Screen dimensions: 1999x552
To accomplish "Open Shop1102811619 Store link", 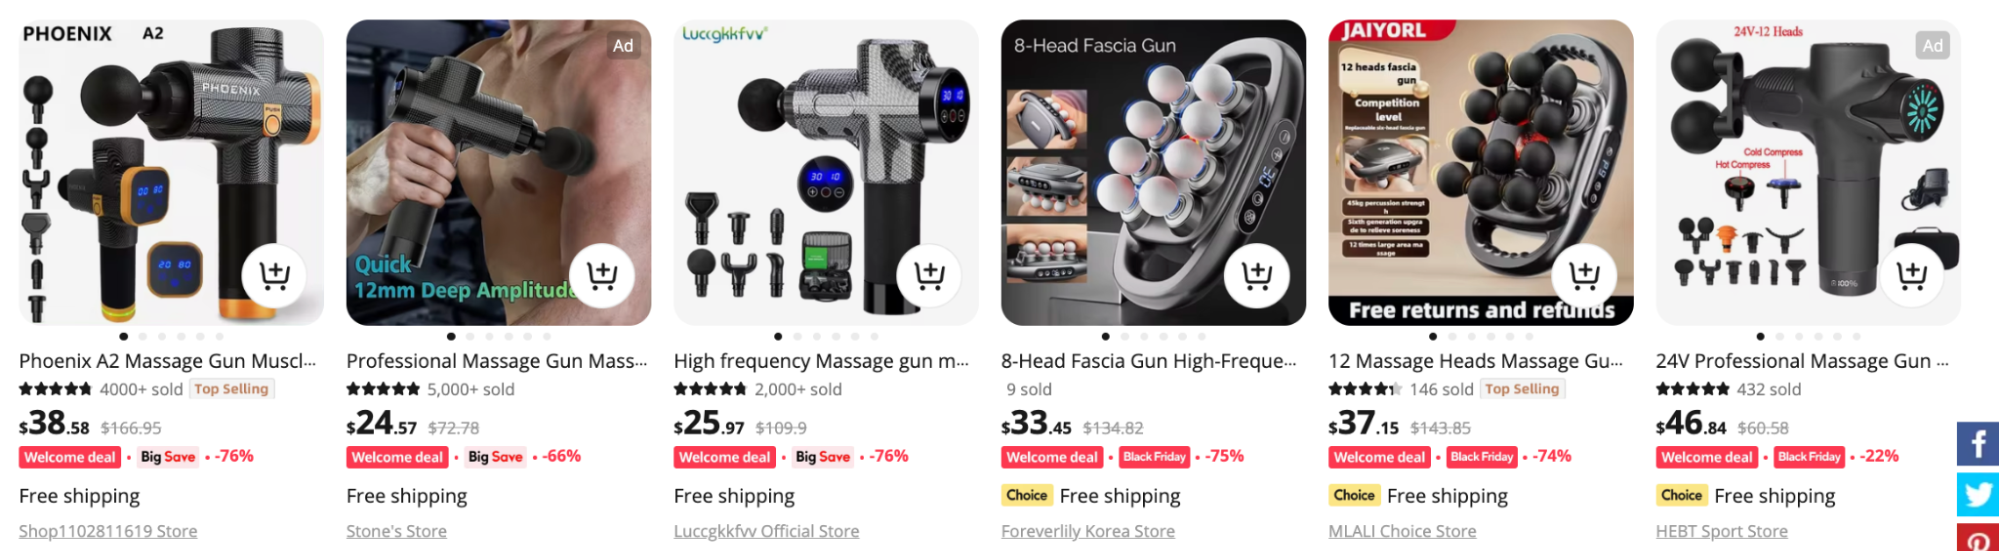I will [x=108, y=531].
